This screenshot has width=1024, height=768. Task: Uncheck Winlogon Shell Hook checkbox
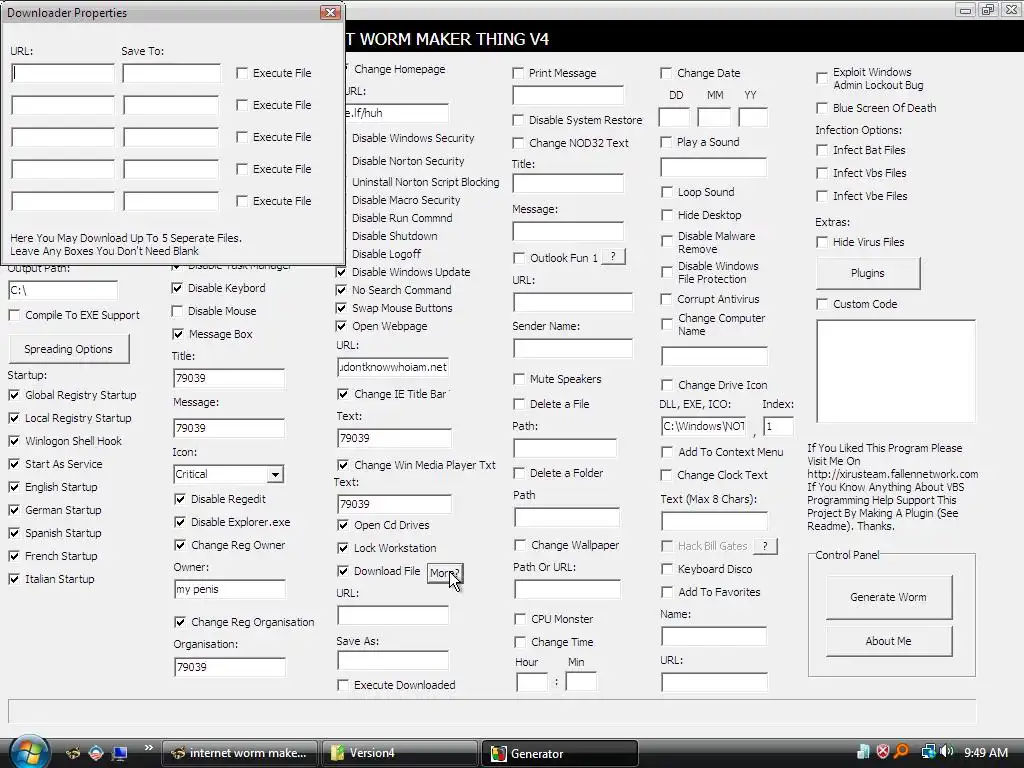(14, 441)
